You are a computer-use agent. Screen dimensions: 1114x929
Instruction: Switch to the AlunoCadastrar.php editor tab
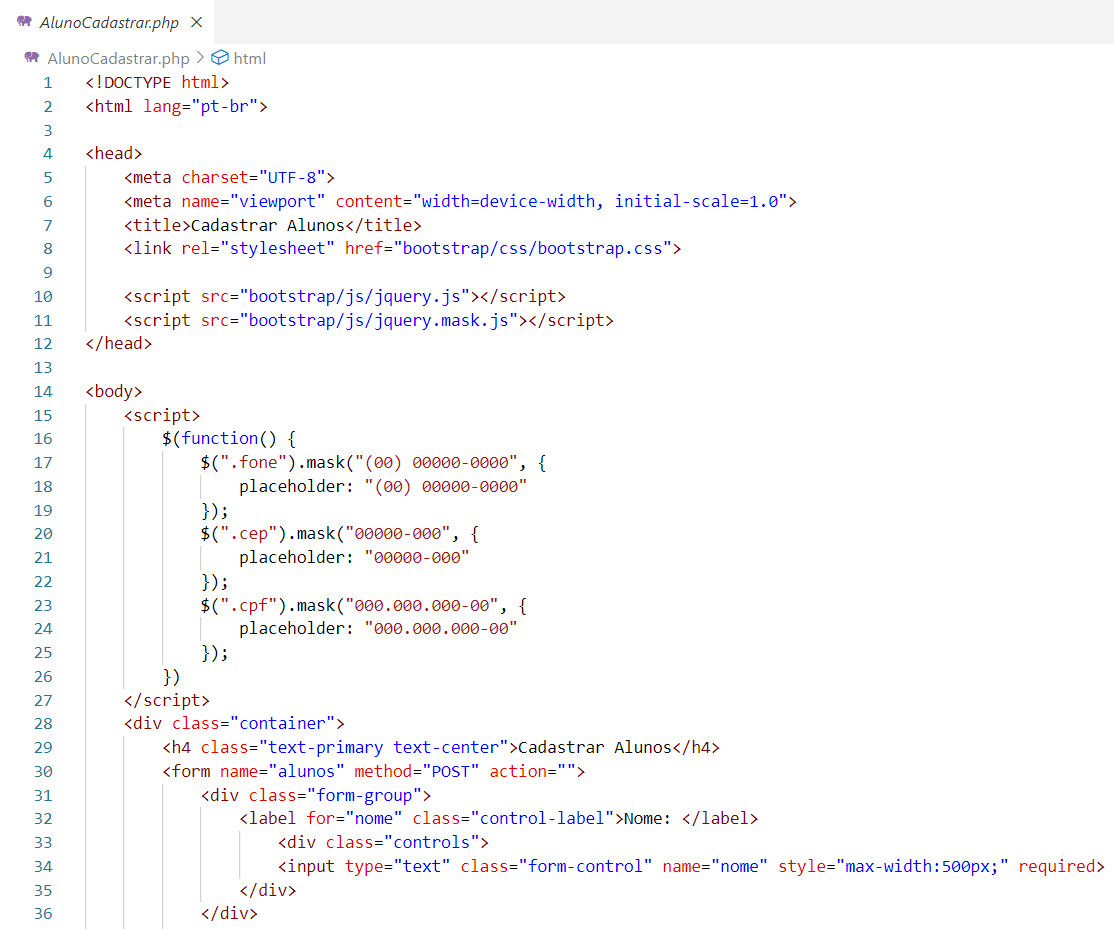click(x=109, y=22)
